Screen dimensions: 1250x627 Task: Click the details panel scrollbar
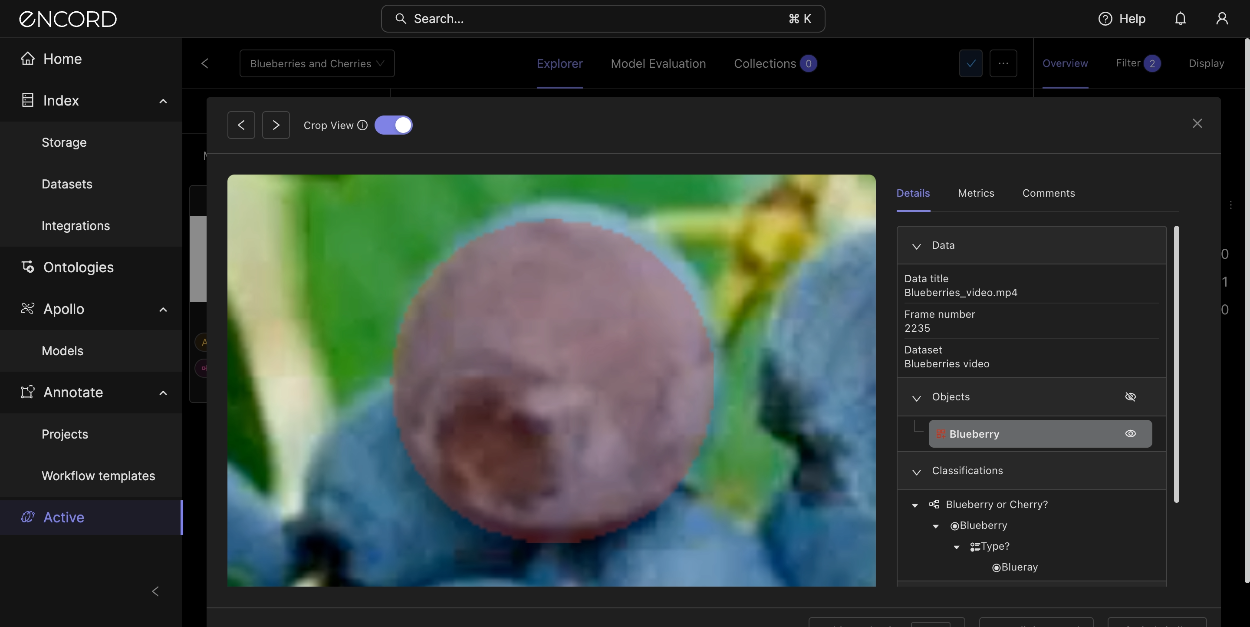[1176, 364]
